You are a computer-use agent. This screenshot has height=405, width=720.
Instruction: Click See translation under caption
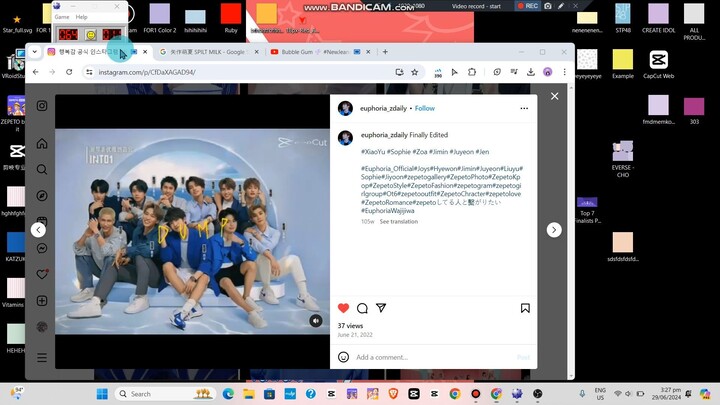(x=399, y=221)
